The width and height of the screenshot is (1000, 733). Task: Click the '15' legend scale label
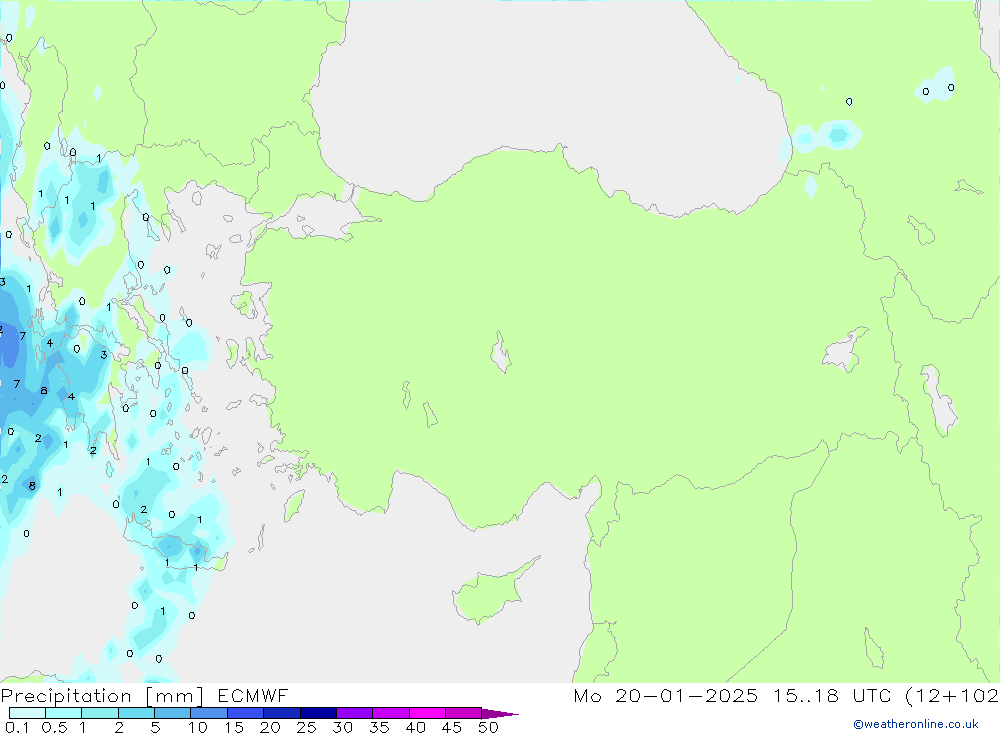[234, 727]
